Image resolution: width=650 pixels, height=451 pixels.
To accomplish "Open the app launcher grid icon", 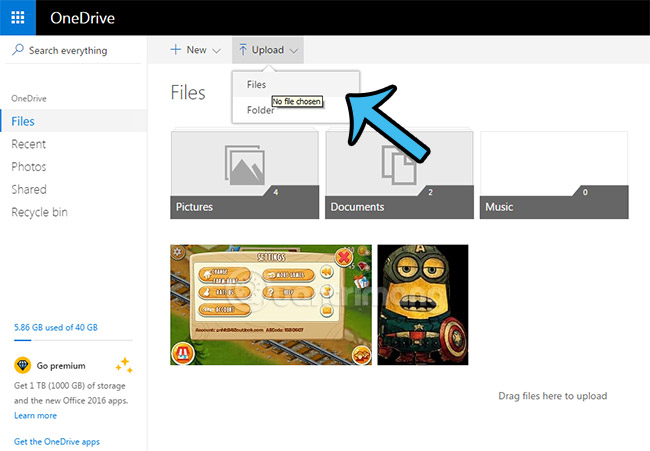I will point(18,18).
